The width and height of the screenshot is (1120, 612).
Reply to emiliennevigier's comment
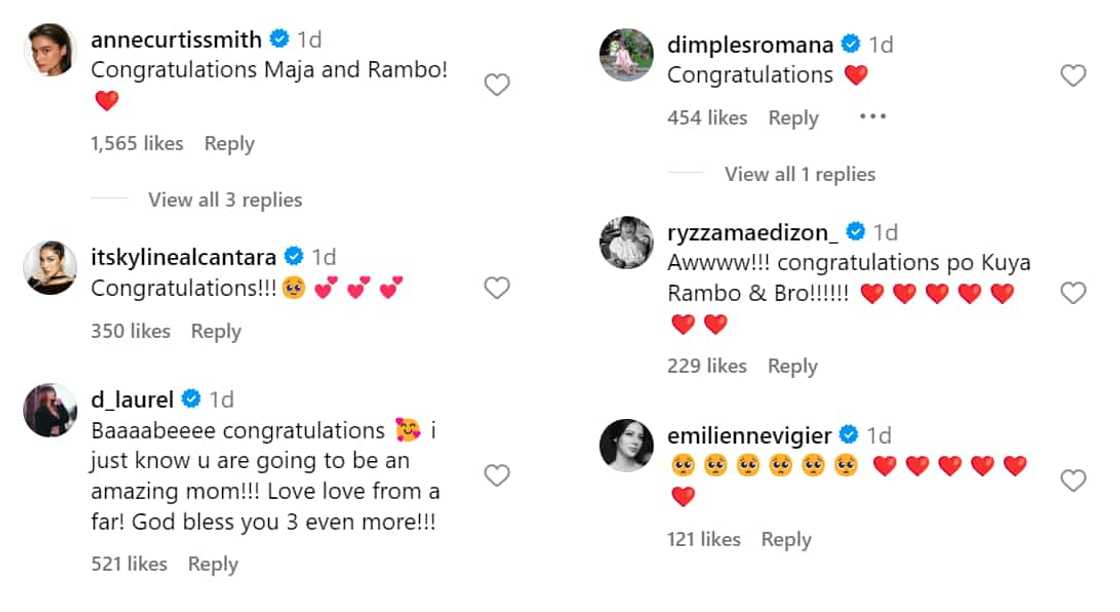(x=786, y=540)
